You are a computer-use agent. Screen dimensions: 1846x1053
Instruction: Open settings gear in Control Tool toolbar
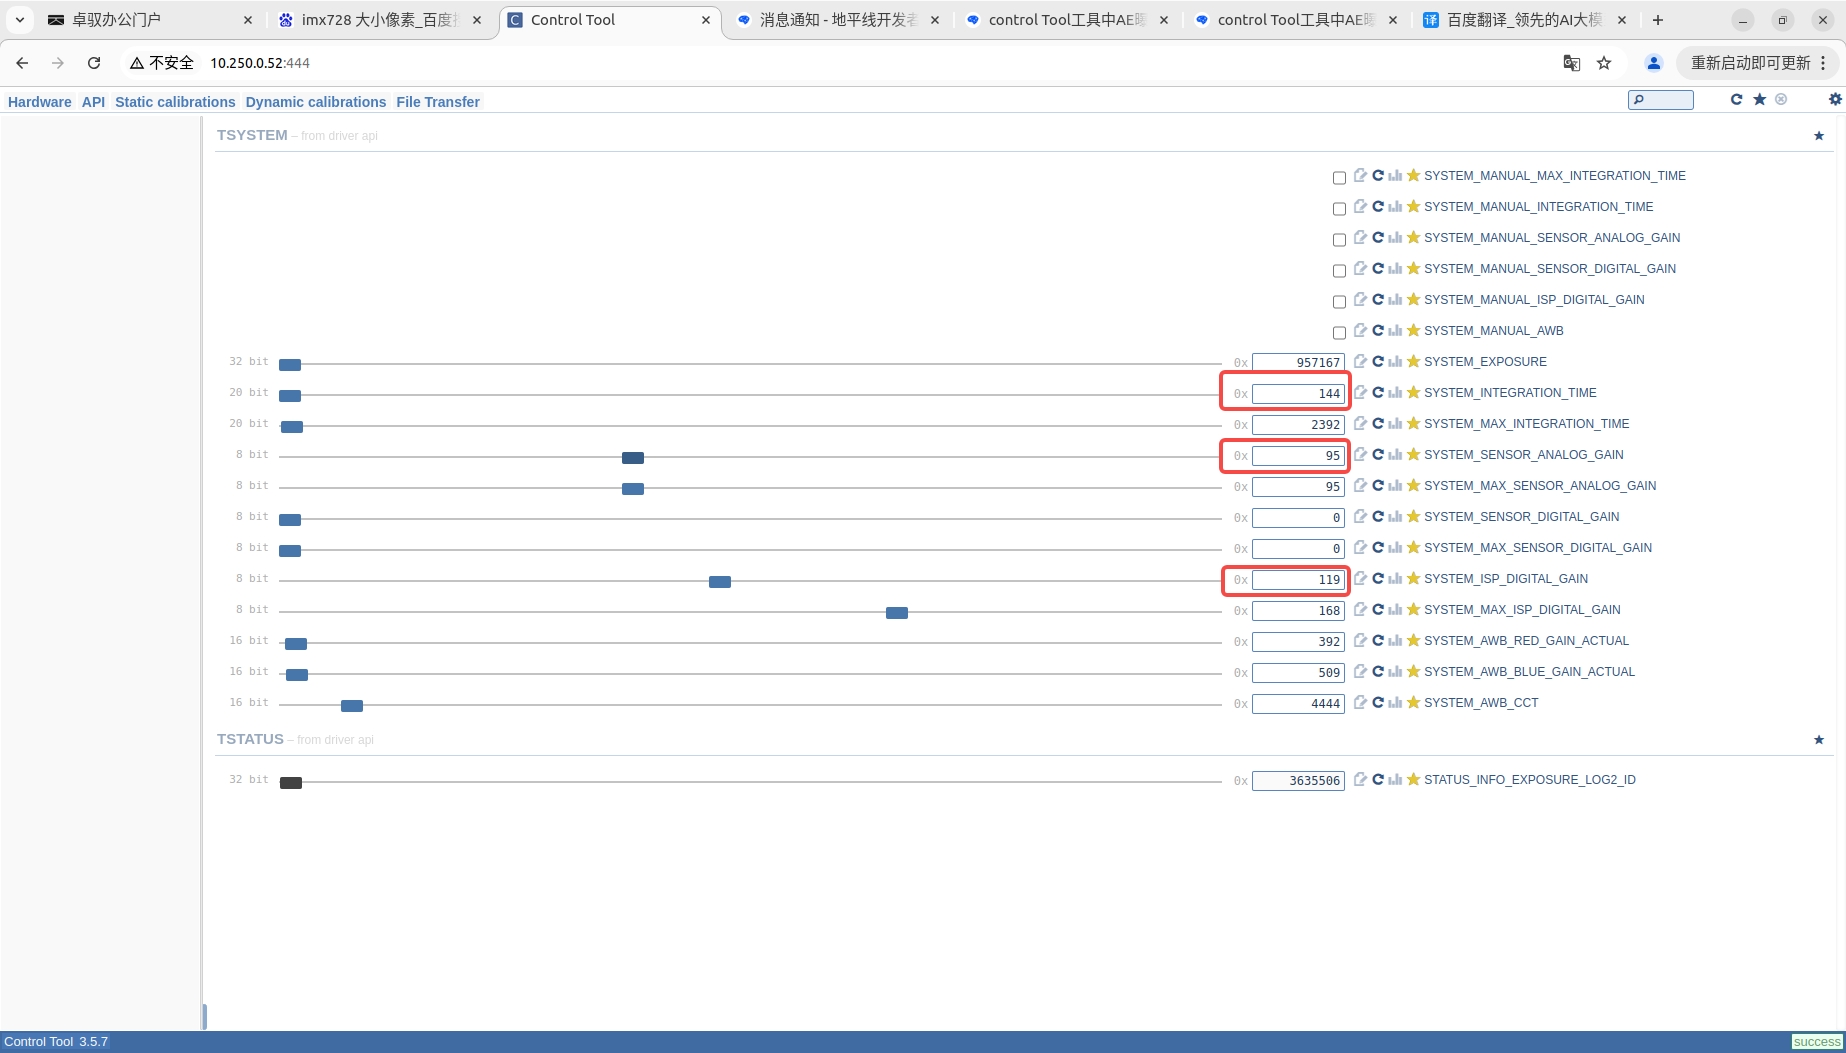tap(1834, 99)
